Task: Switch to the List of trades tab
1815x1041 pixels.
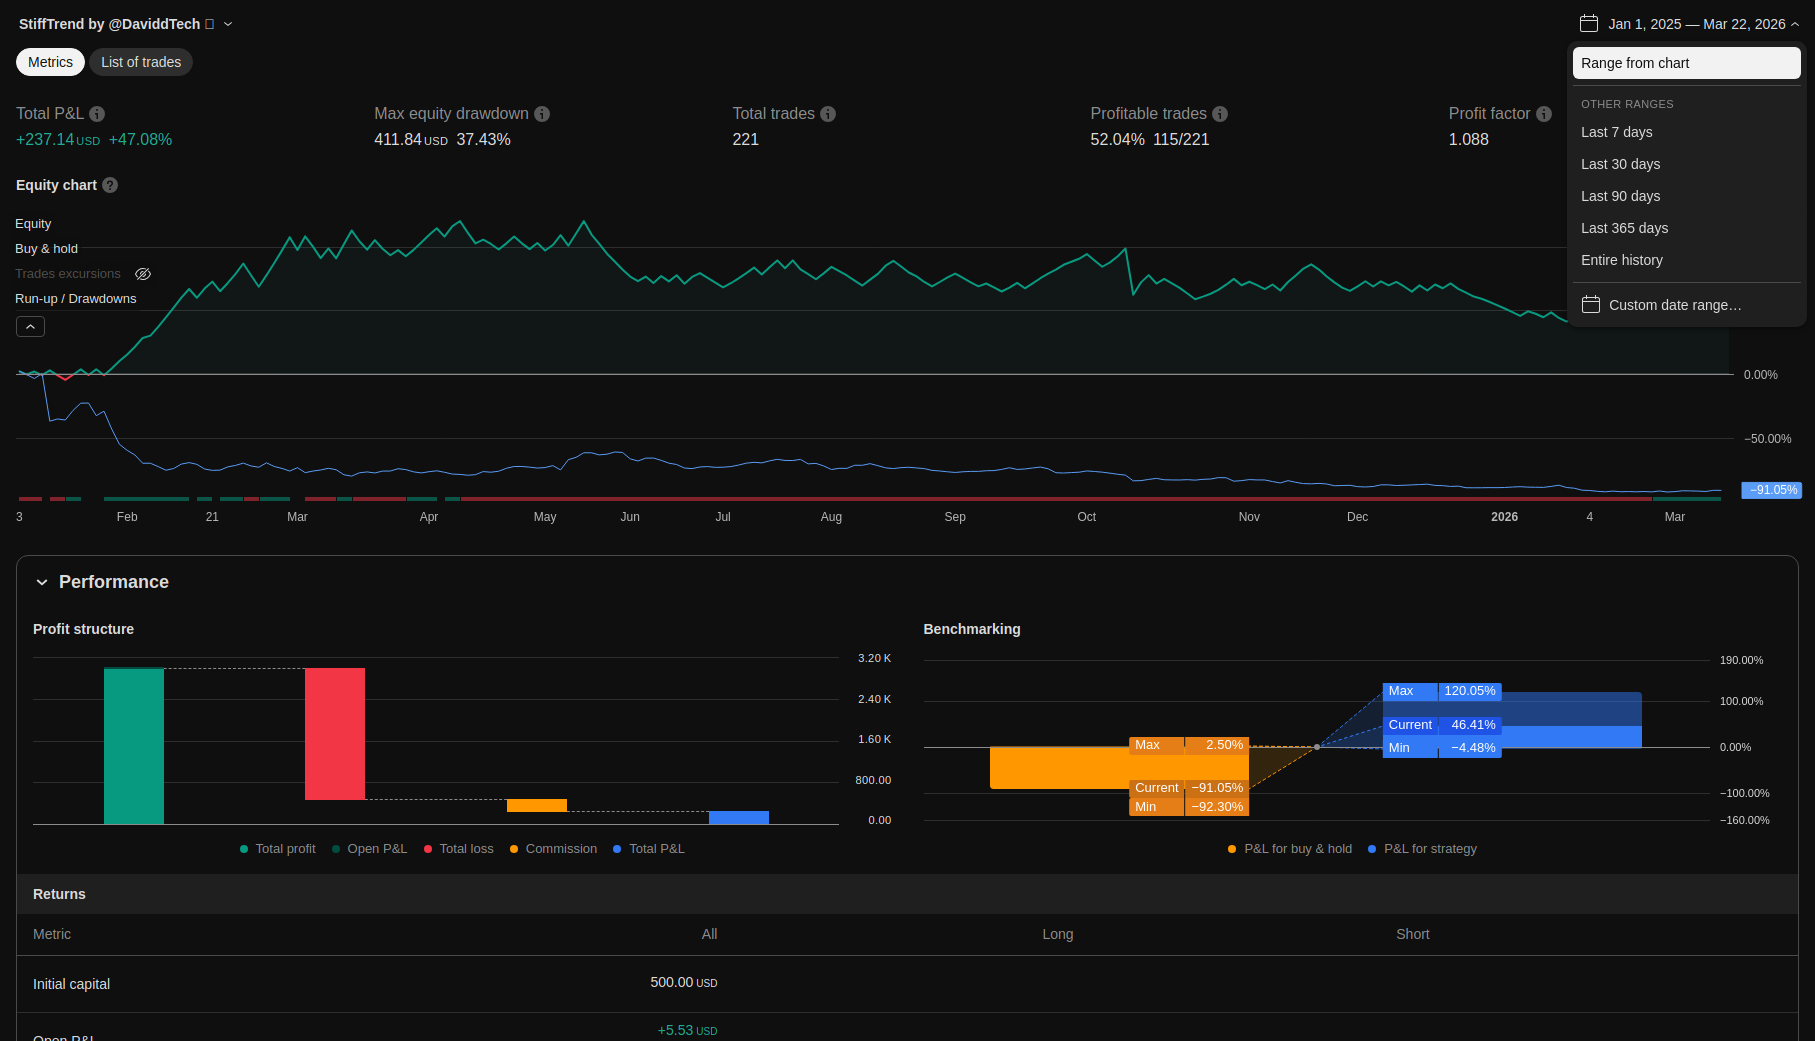Action: [141, 62]
